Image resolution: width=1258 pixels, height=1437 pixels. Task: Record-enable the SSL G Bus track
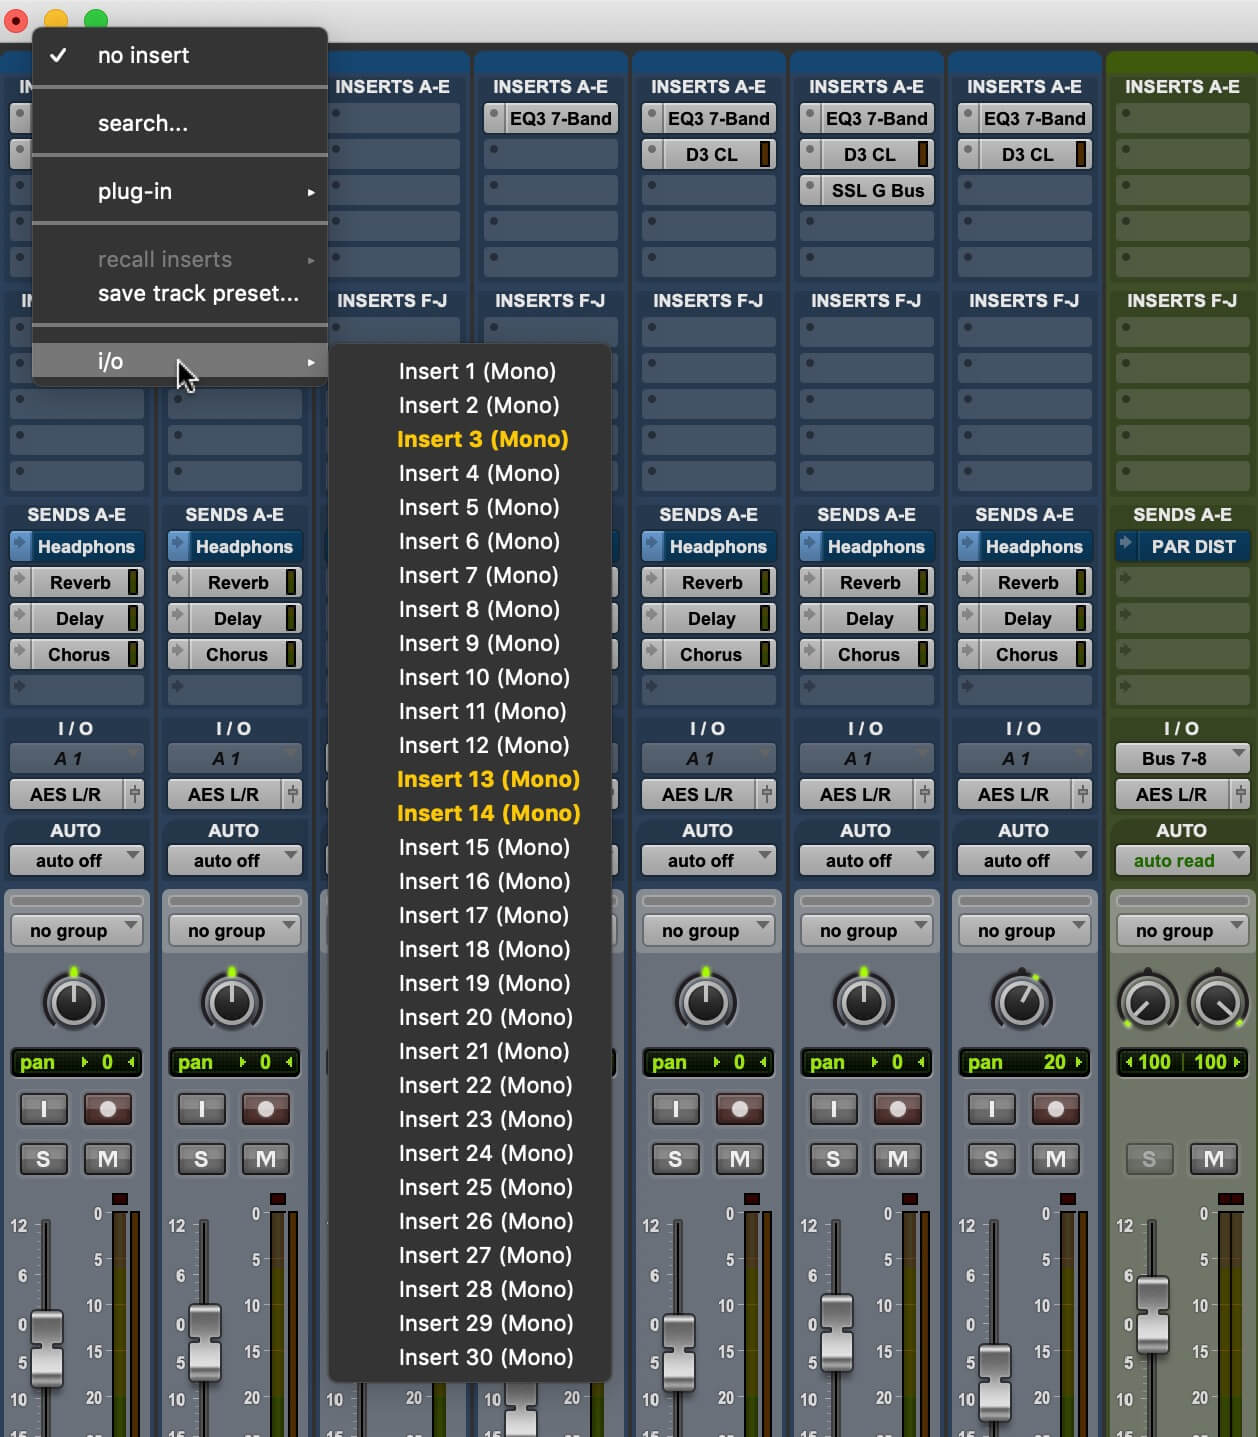[x=897, y=1108]
